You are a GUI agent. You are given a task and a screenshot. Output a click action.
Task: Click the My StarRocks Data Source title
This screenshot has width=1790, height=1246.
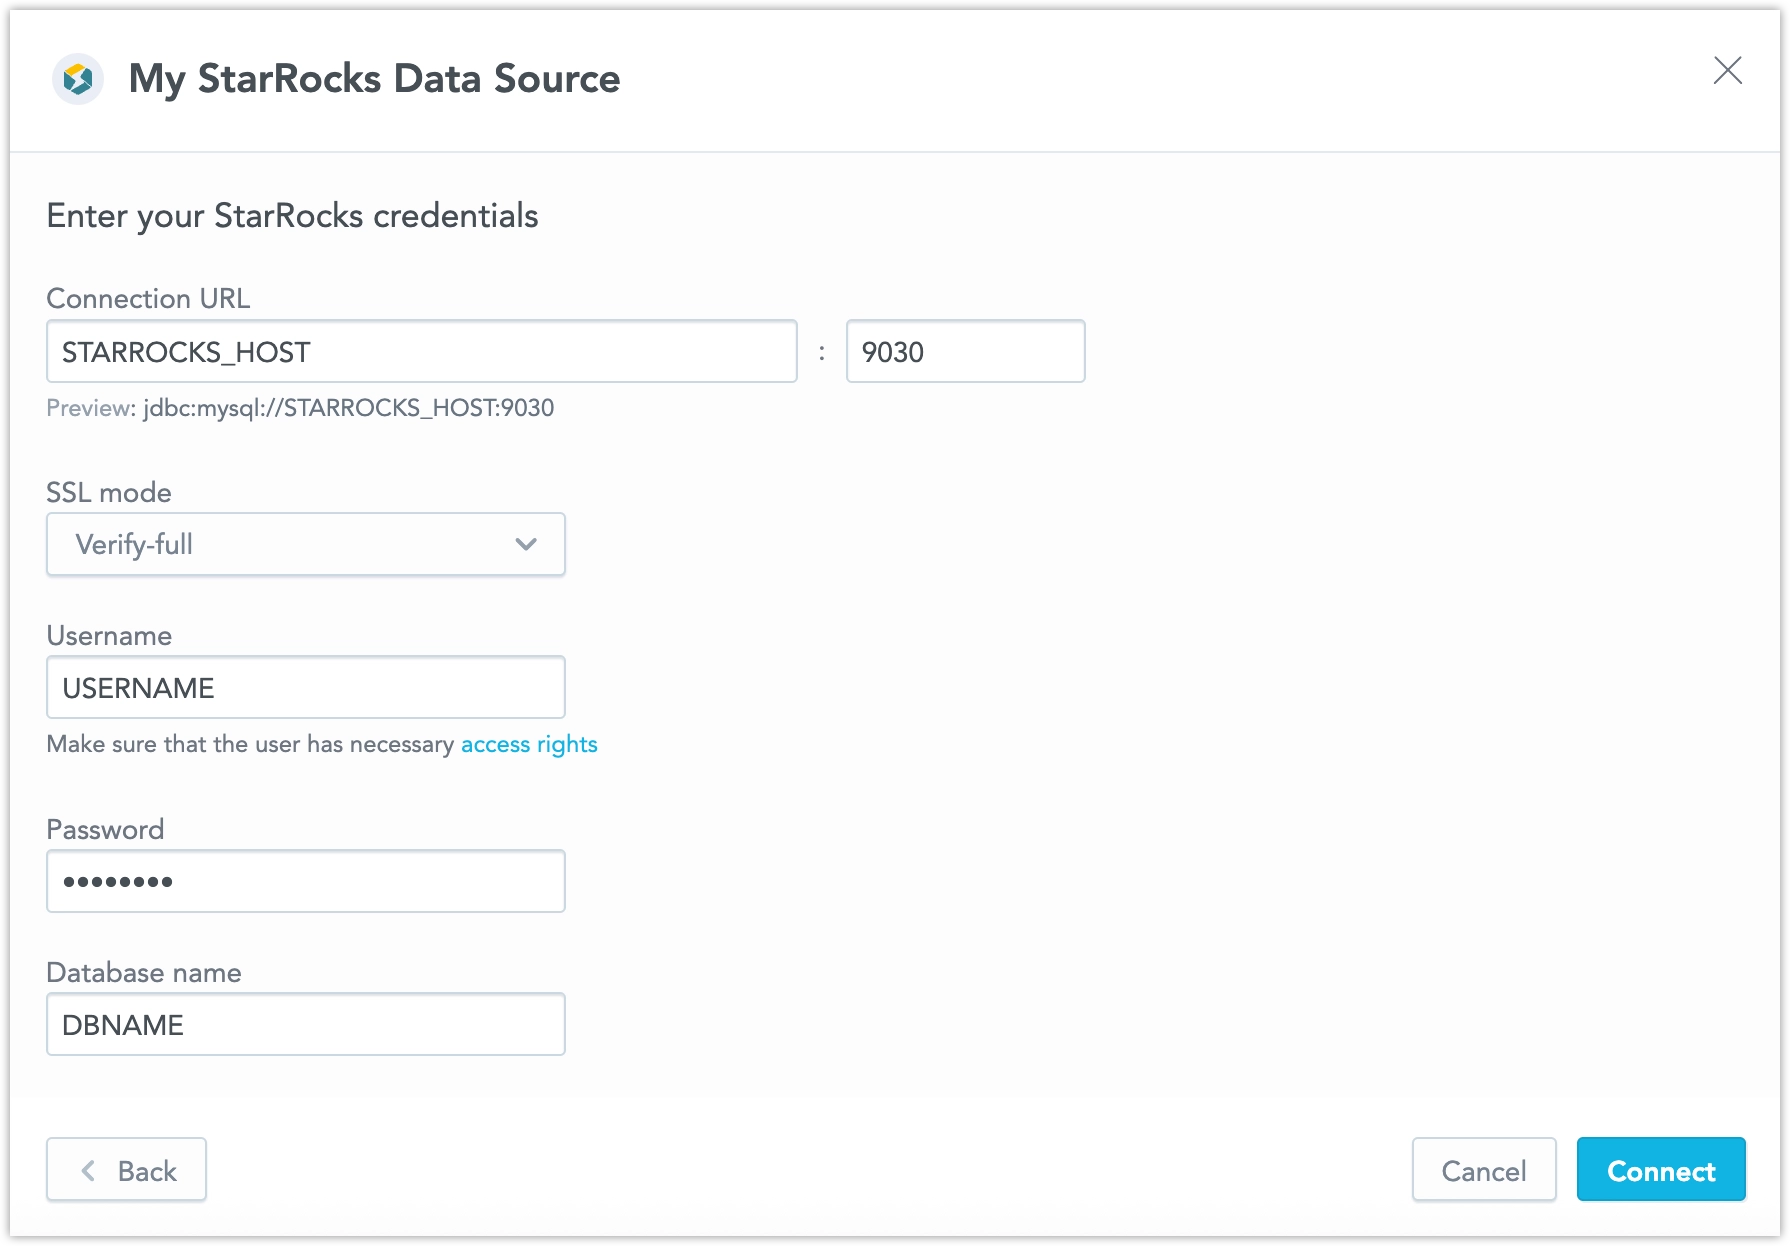point(373,78)
